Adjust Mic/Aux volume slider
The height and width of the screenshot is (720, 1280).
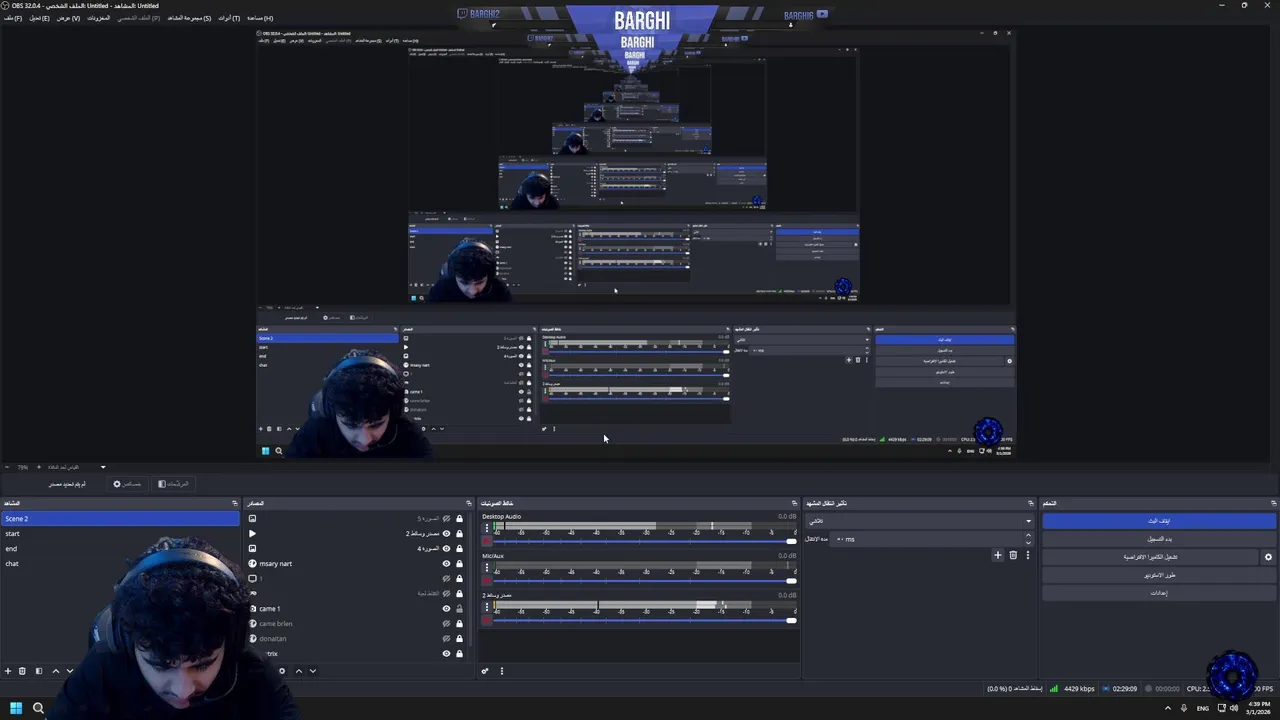pyautogui.click(x=645, y=580)
